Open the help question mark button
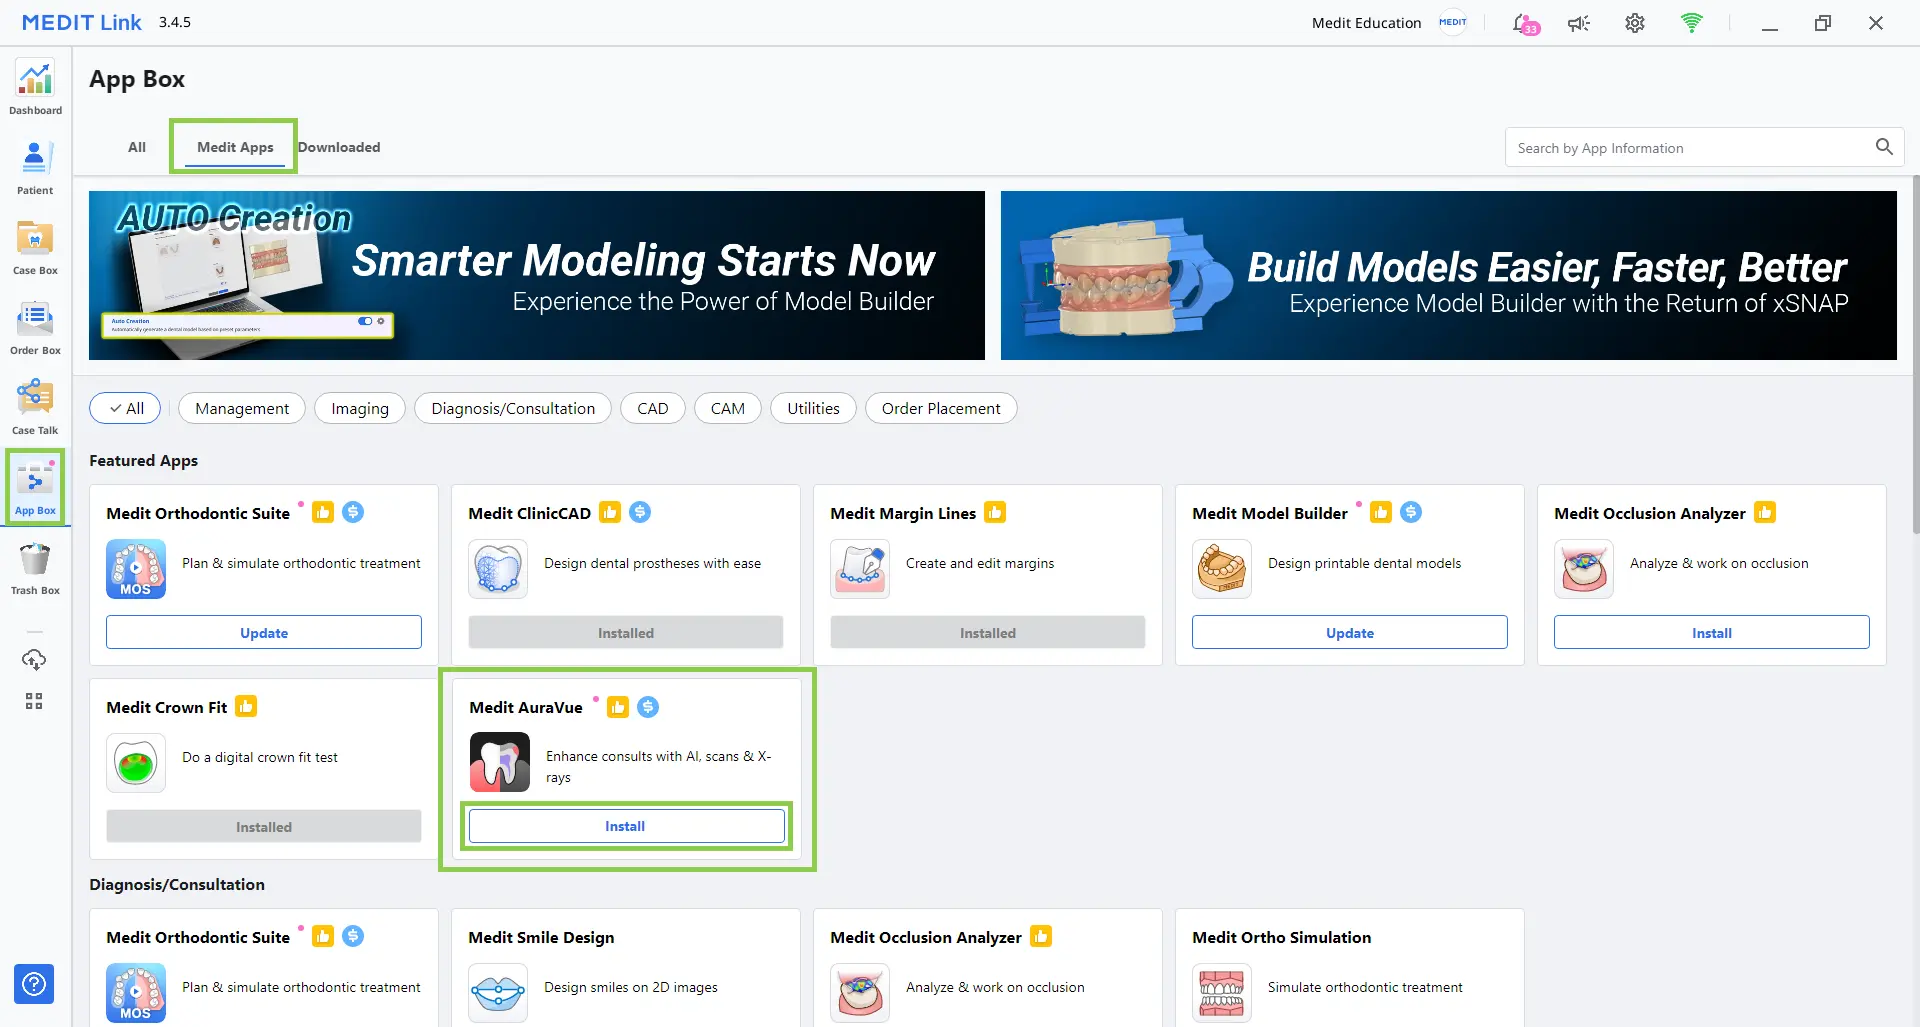This screenshot has height=1027, width=1920. (x=34, y=984)
